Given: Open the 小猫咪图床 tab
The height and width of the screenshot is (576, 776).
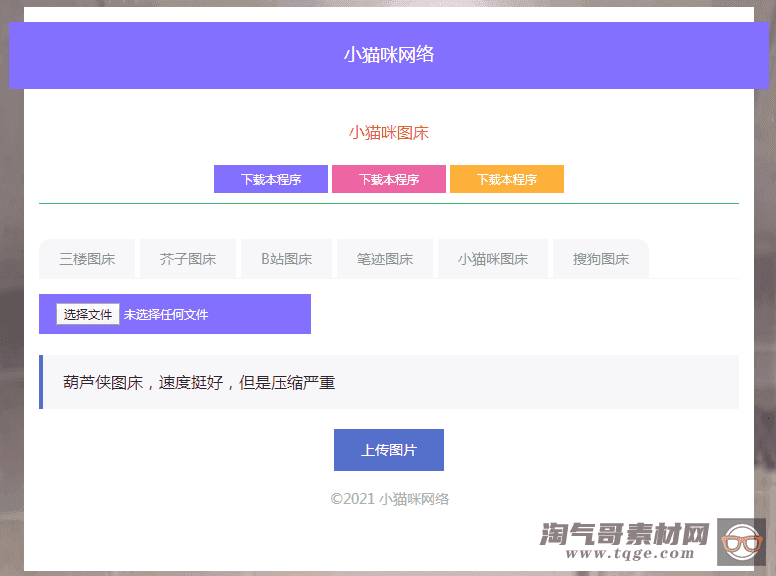Looking at the screenshot, I should coord(493,259).
